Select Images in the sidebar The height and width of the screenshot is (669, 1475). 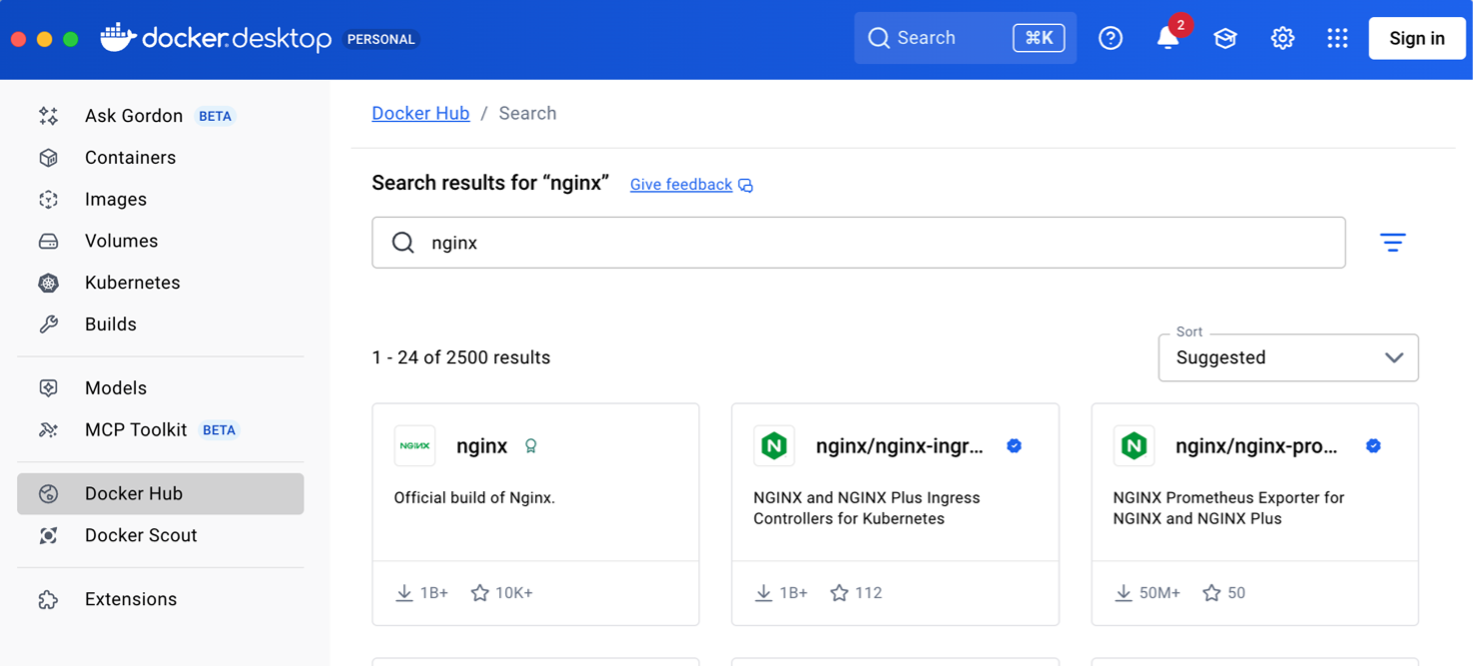tap(116, 200)
